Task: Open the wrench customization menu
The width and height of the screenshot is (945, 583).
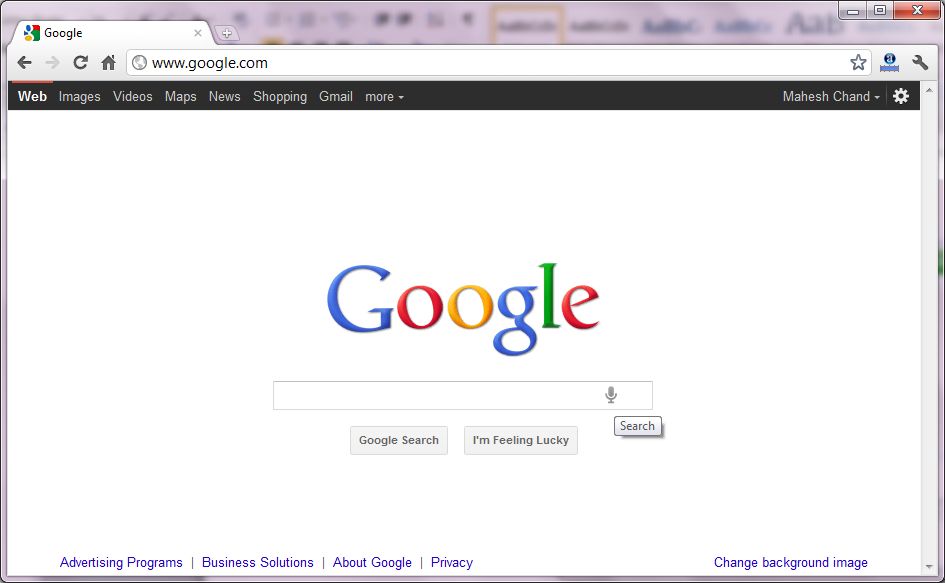Action: [x=920, y=62]
